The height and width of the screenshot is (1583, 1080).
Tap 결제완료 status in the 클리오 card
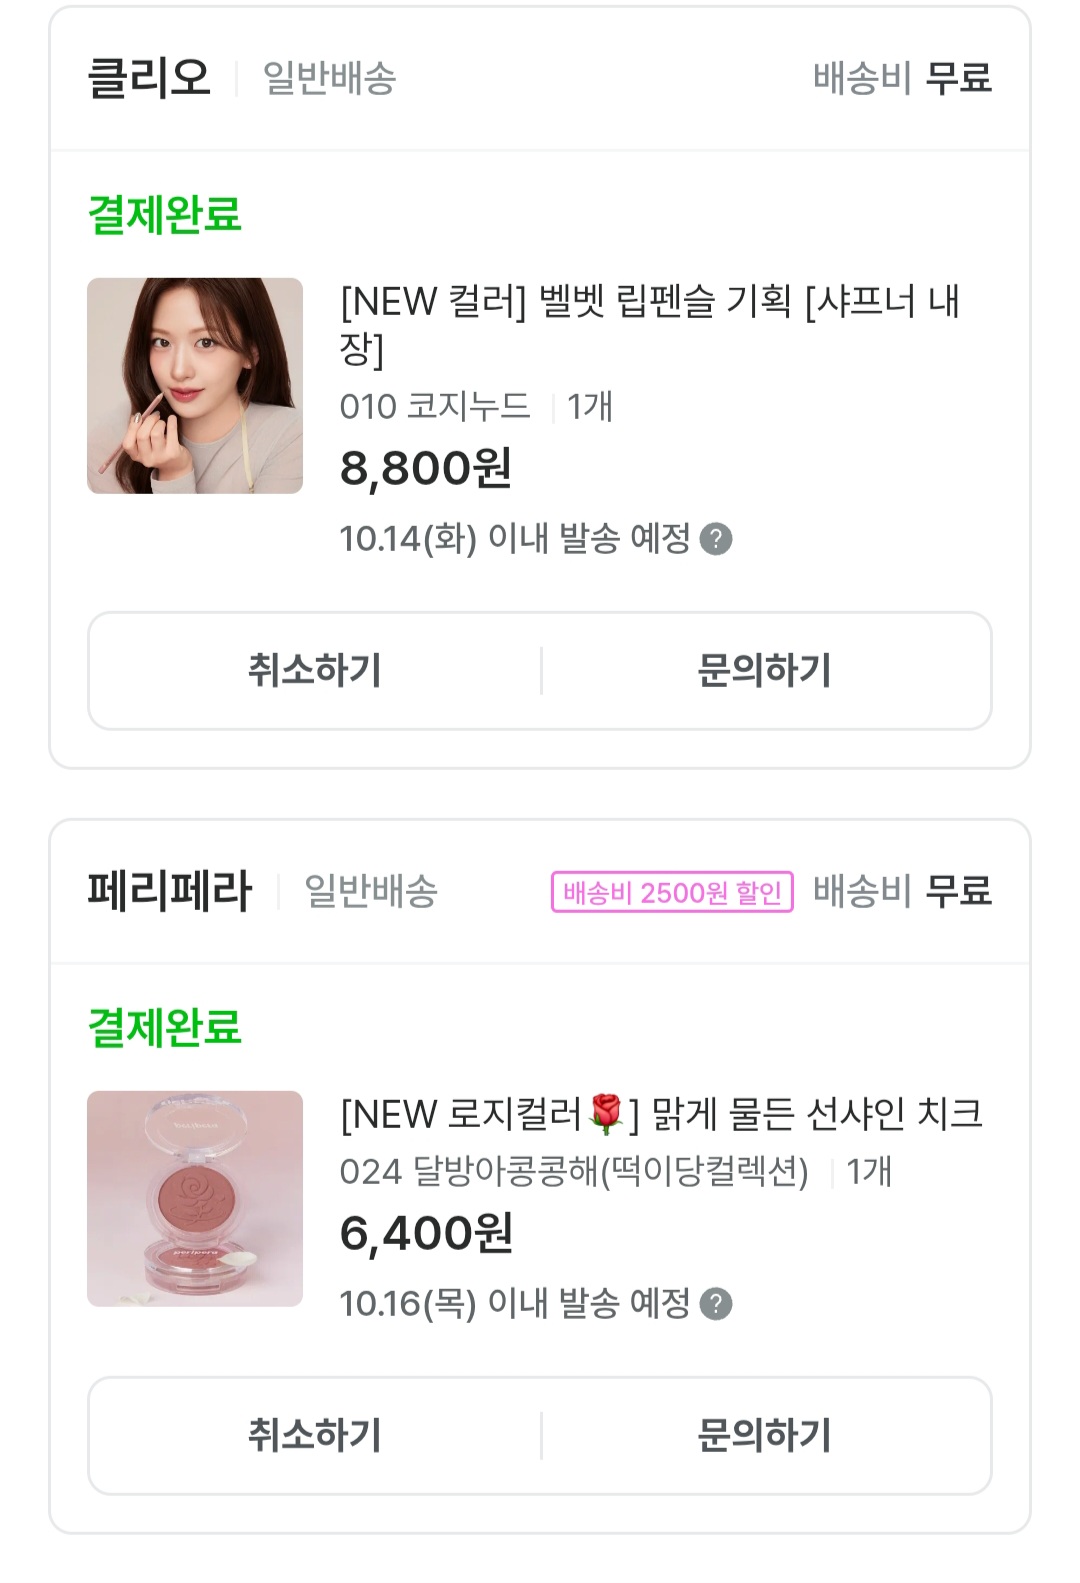165,214
